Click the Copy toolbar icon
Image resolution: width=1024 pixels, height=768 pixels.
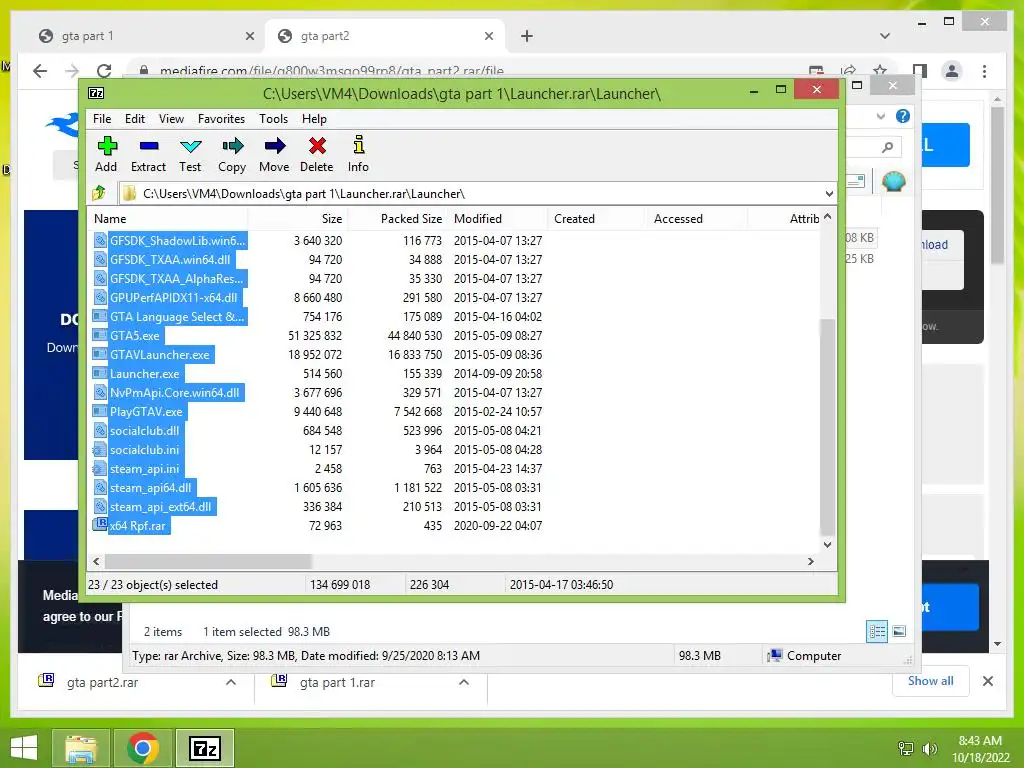click(232, 146)
